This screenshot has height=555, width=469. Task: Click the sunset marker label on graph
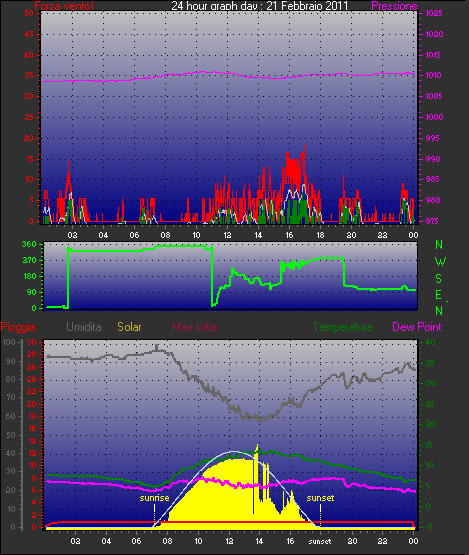[x=320, y=498]
